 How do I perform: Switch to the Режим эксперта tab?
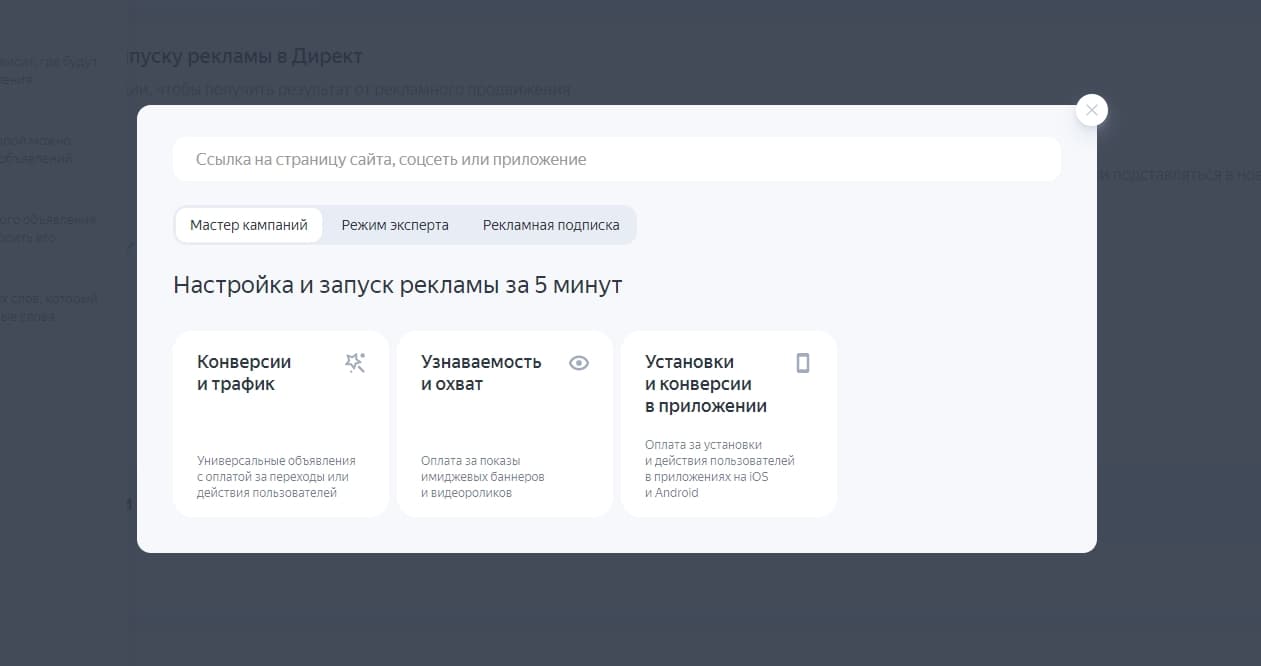point(394,224)
